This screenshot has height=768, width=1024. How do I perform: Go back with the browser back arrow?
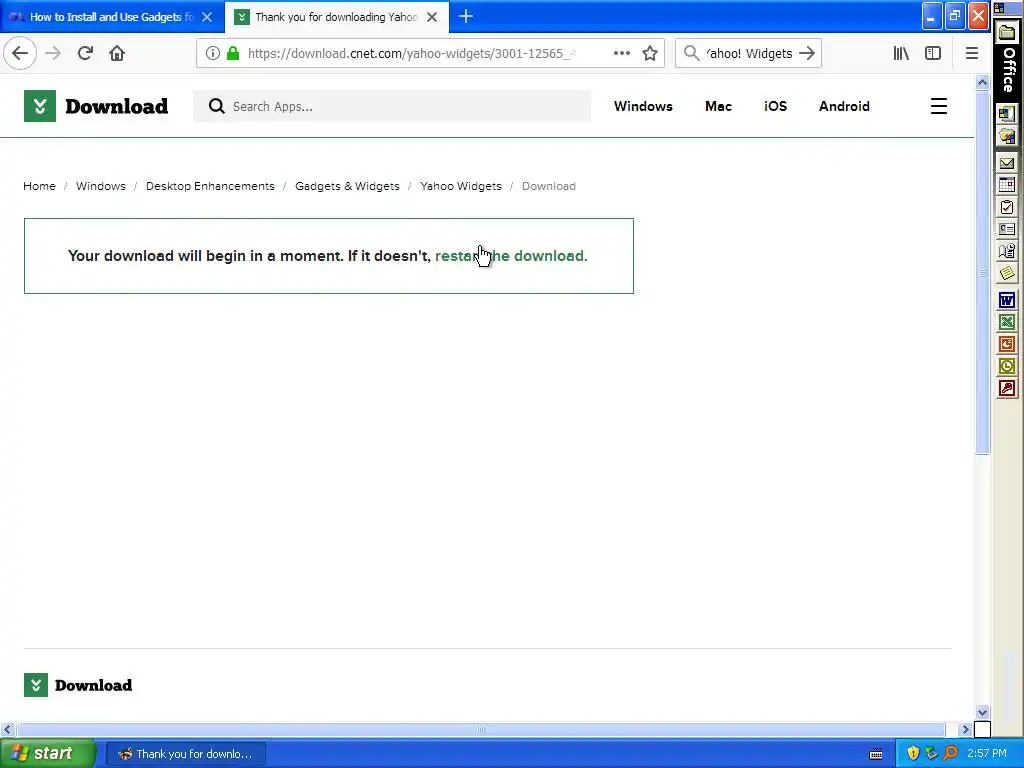pos(20,53)
